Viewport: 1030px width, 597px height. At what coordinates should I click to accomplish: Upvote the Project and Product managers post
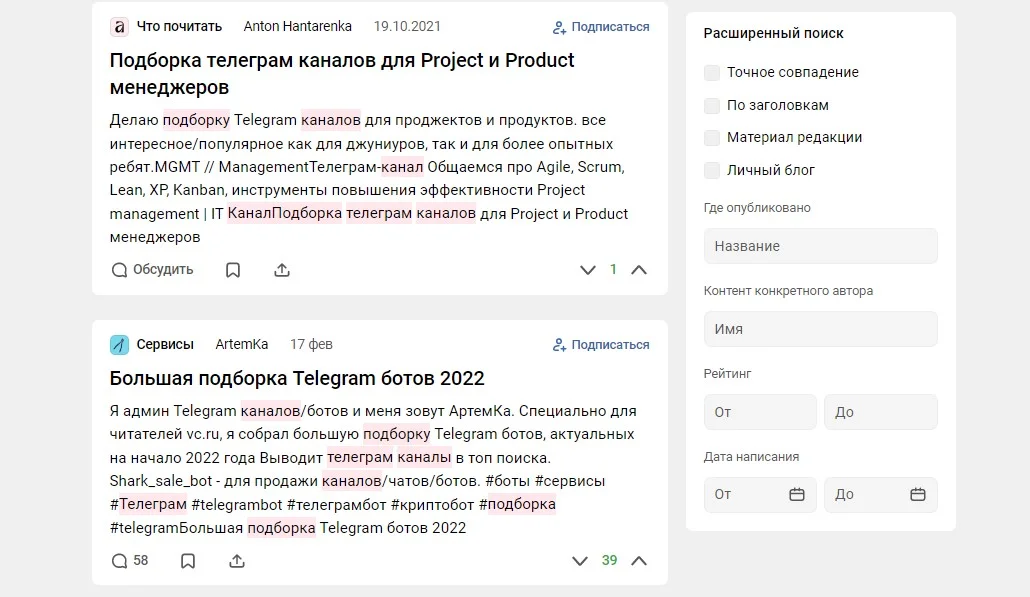(639, 270)
